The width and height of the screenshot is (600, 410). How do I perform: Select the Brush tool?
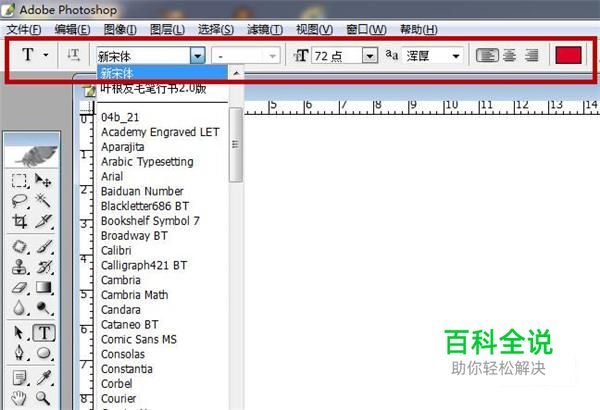pyautogui.click(x=43, y=247)
